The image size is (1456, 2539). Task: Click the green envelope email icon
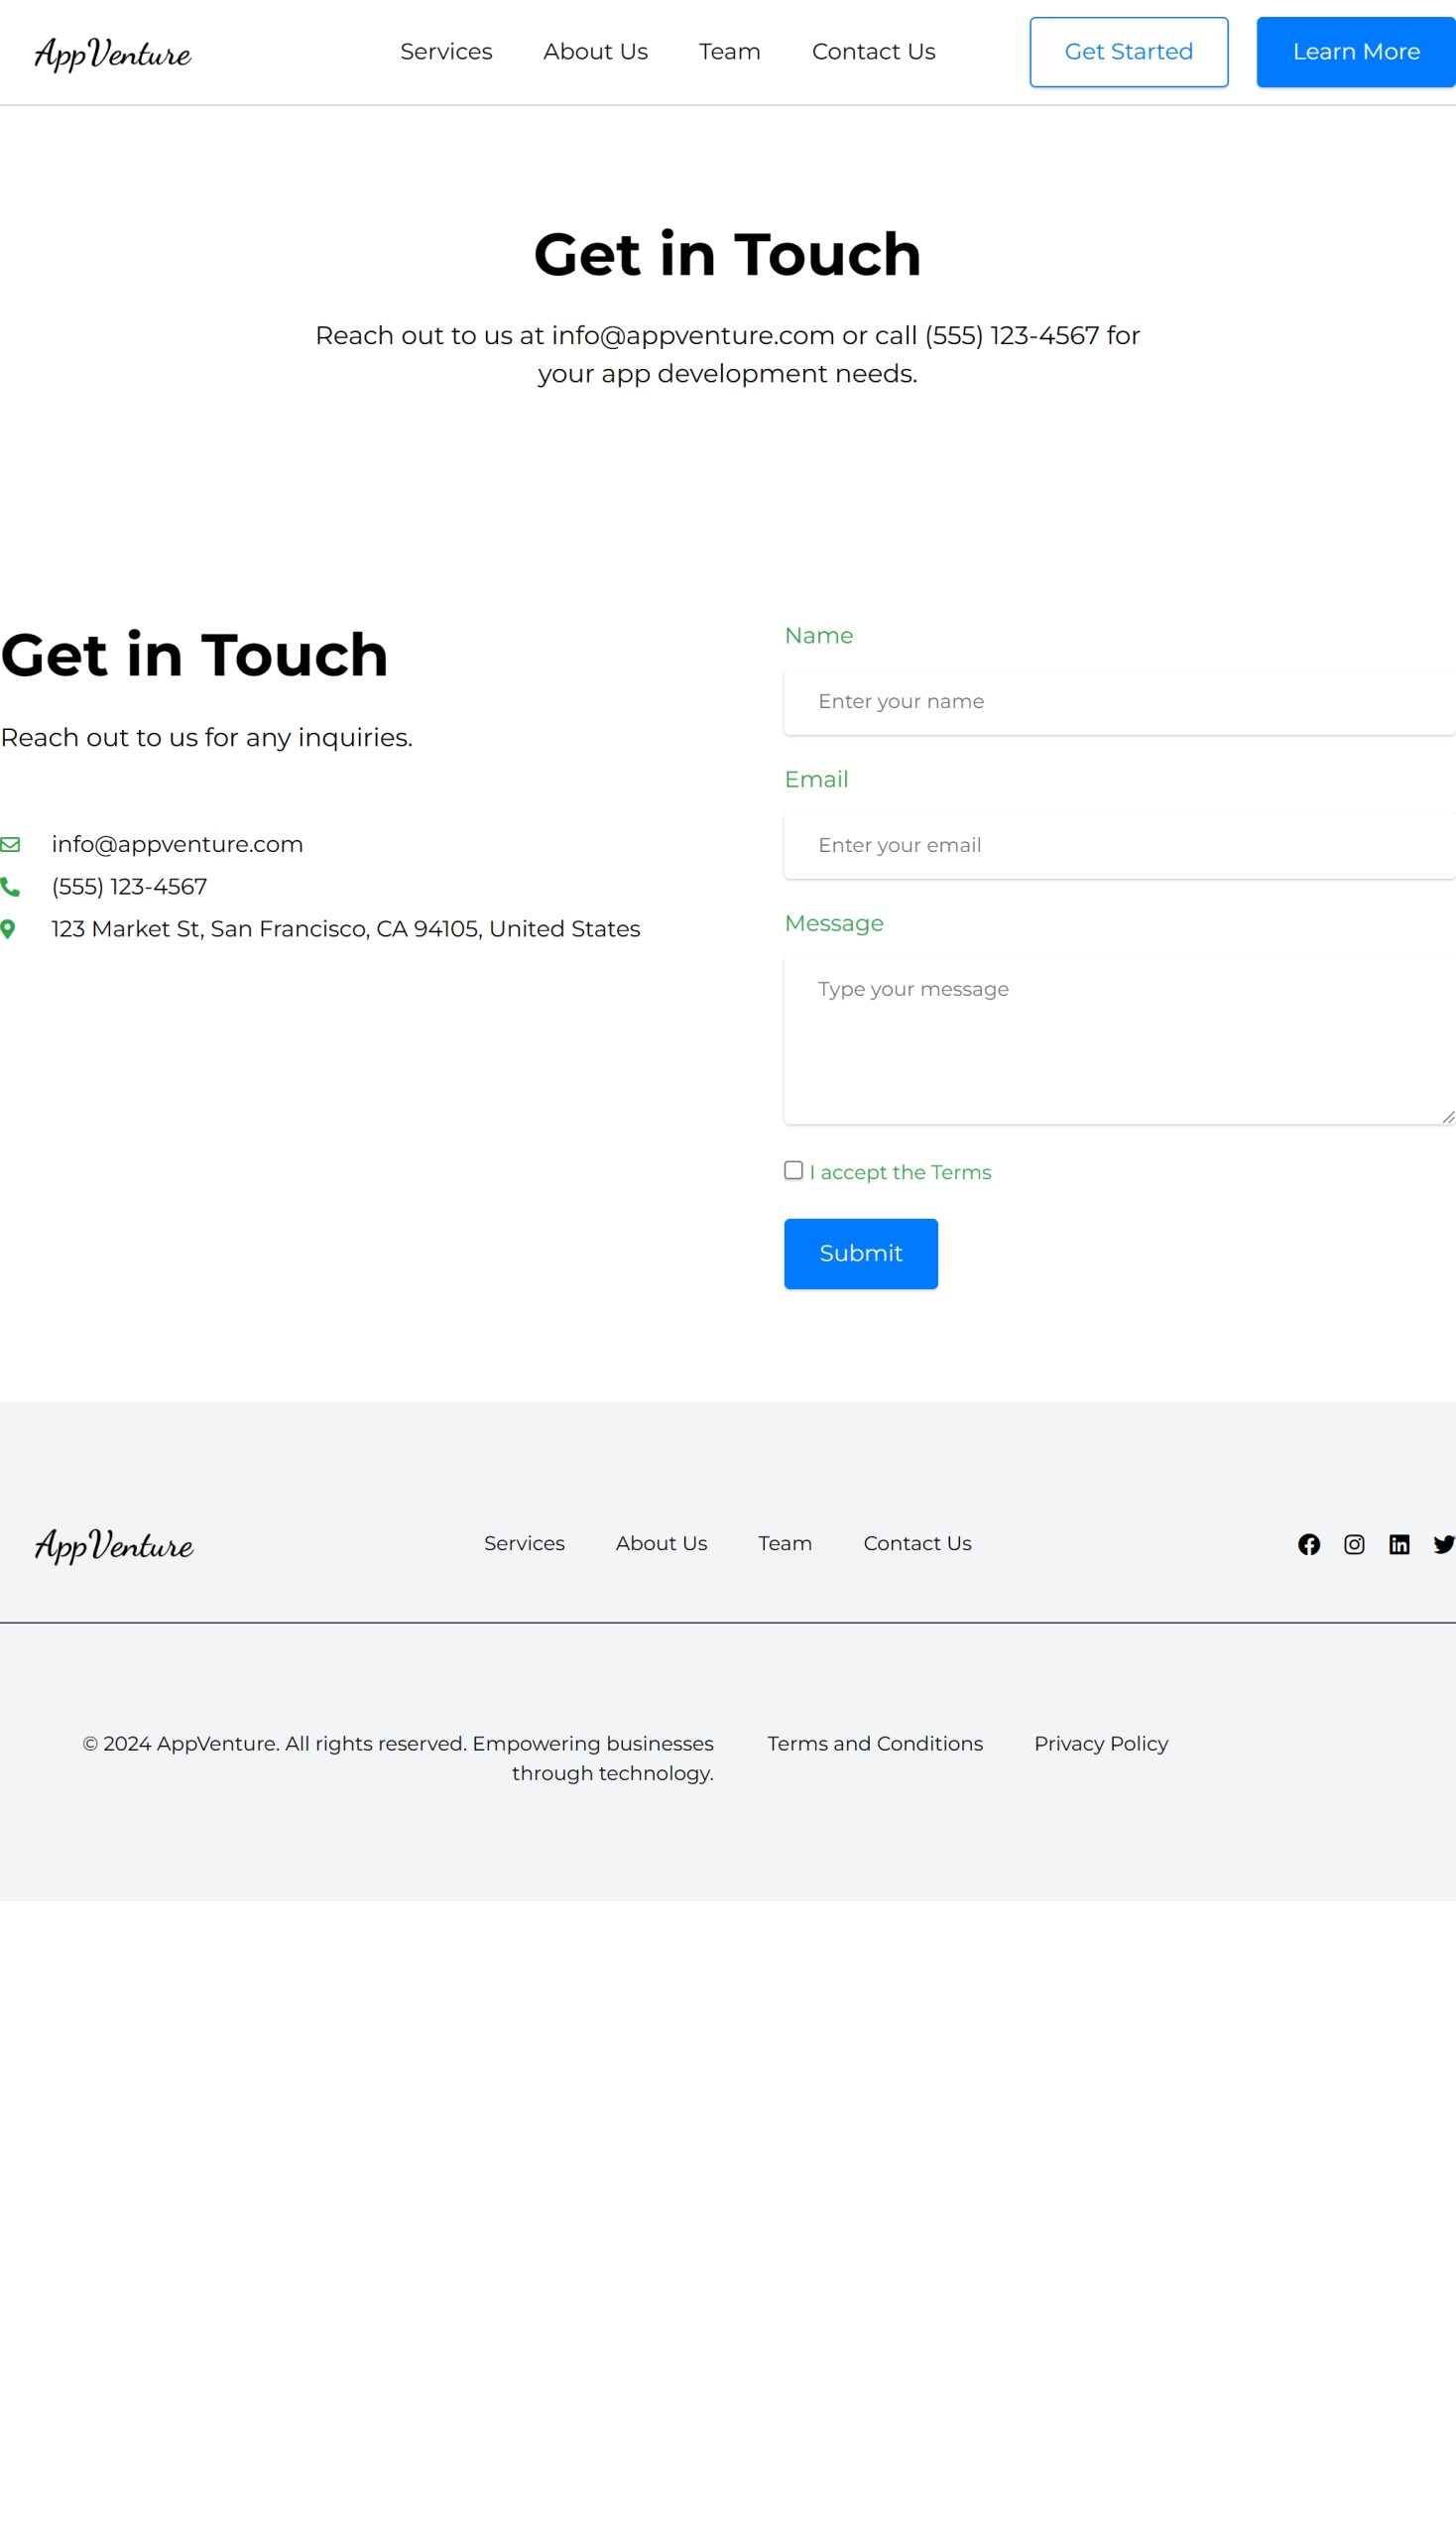click(x=10, y=844)
